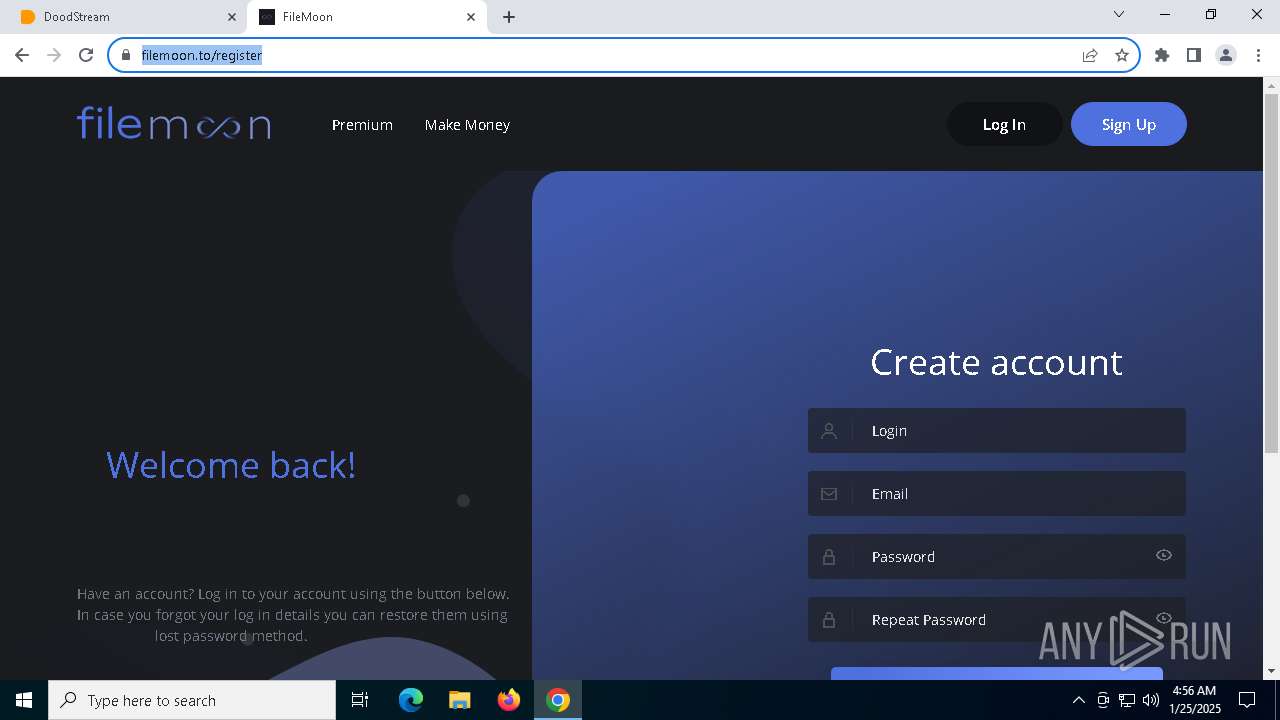Open volume control in system tray
Viewport: 1280px width, 720px height.
(1151, 700)
